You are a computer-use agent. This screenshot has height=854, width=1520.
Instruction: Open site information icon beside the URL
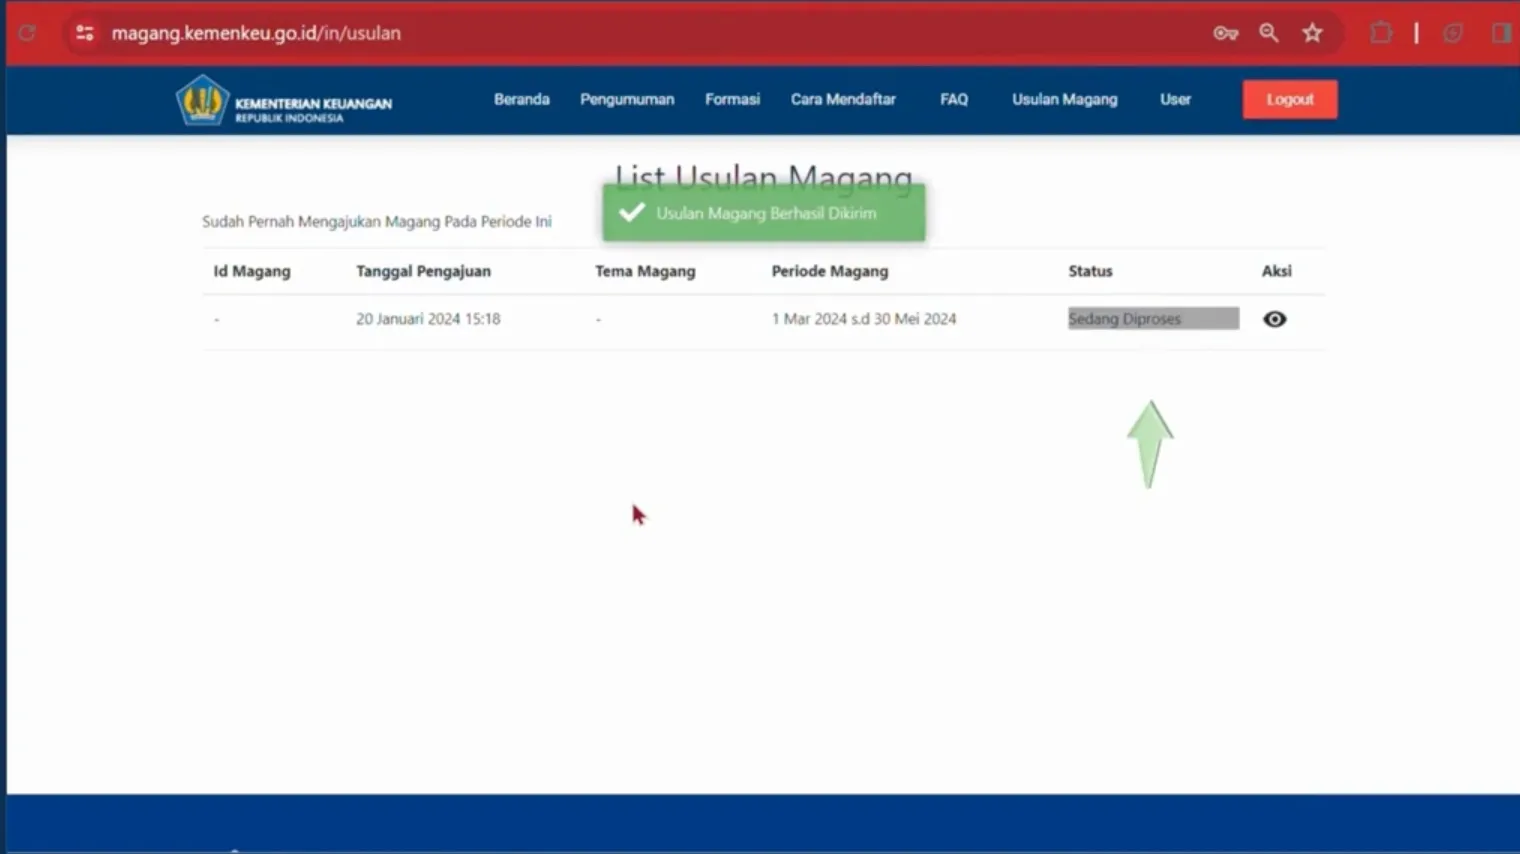(x=85, y=33)
